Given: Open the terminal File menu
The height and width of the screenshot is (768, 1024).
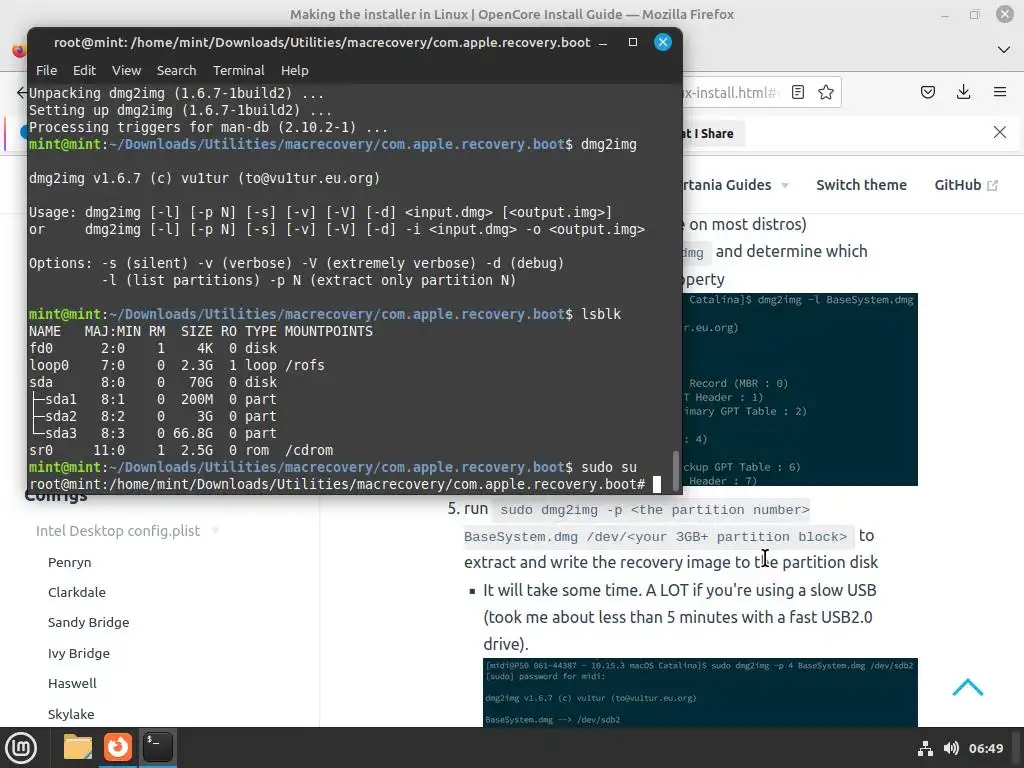Looking at the screenshot, I should tap(46, 71).
